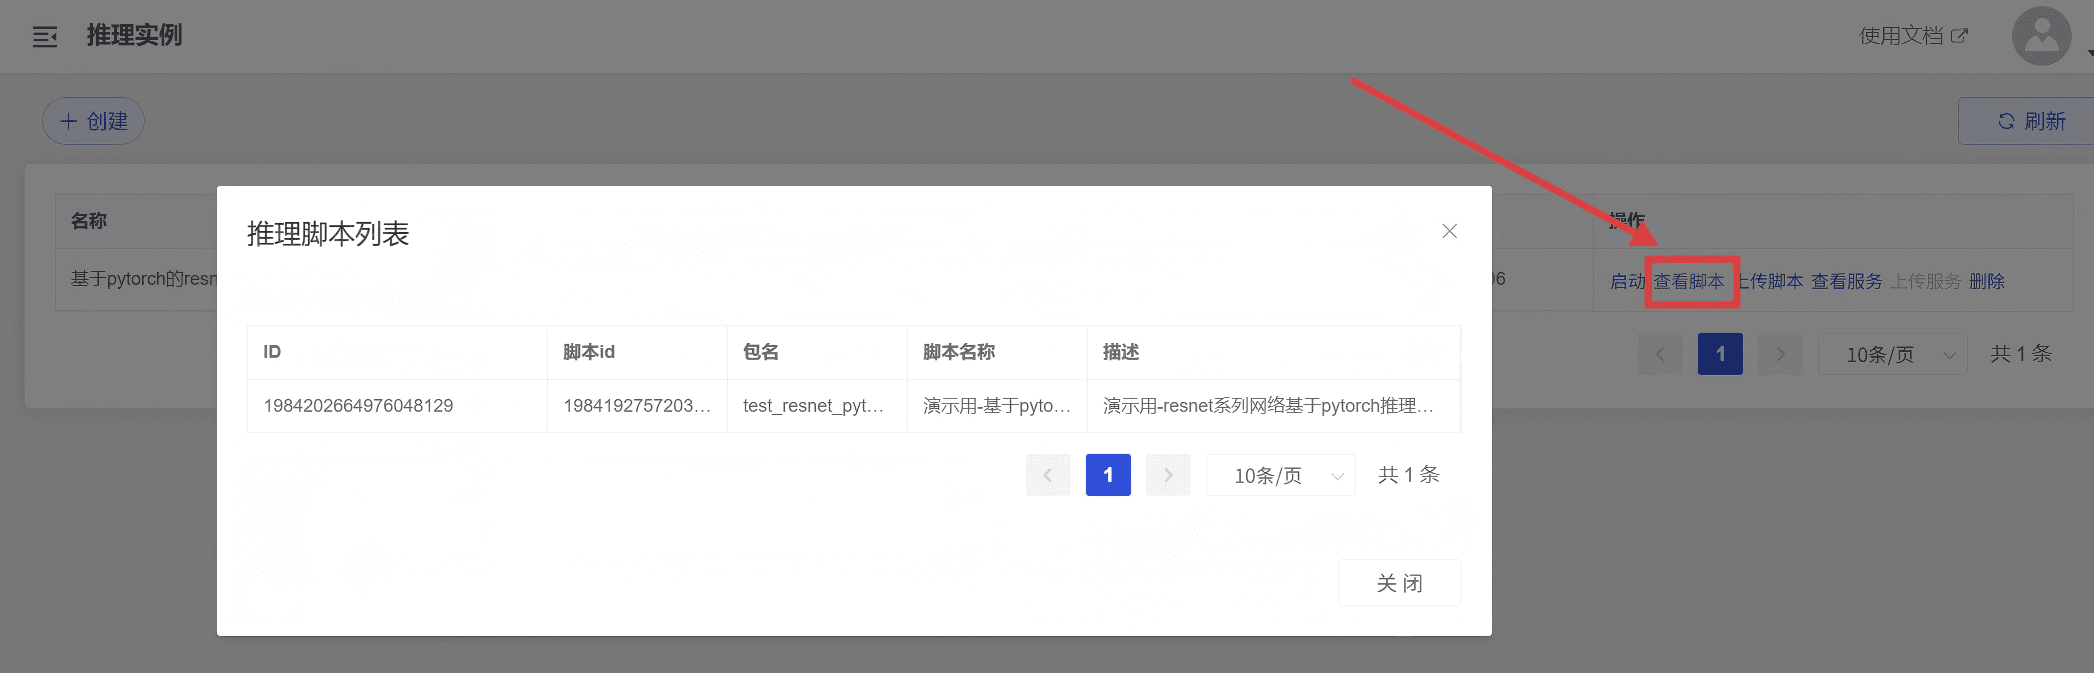Open background table 10条/页 page size dropdown
The width and height of the screenshot is (2094, 673).
tap(1892, 354)
